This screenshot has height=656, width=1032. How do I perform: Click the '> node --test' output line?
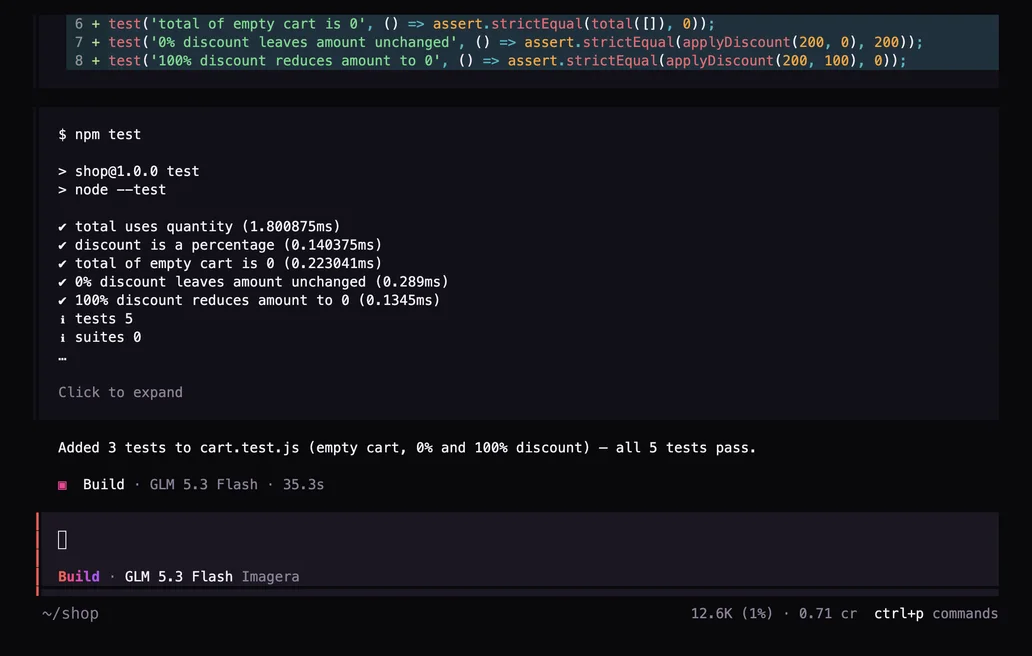pos(112,189)
